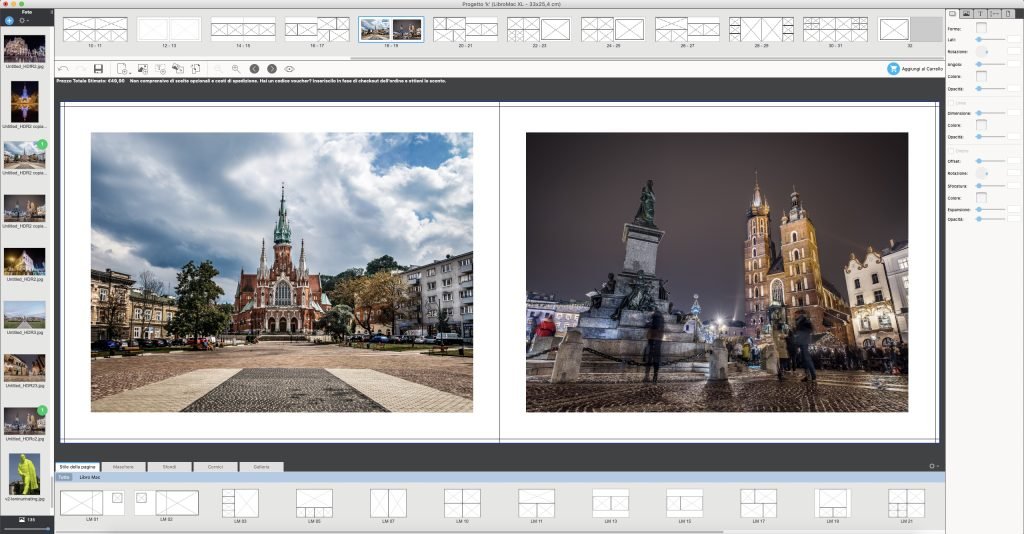Select the Tutte layout filter
The image size is (1024, 534).
63,477
